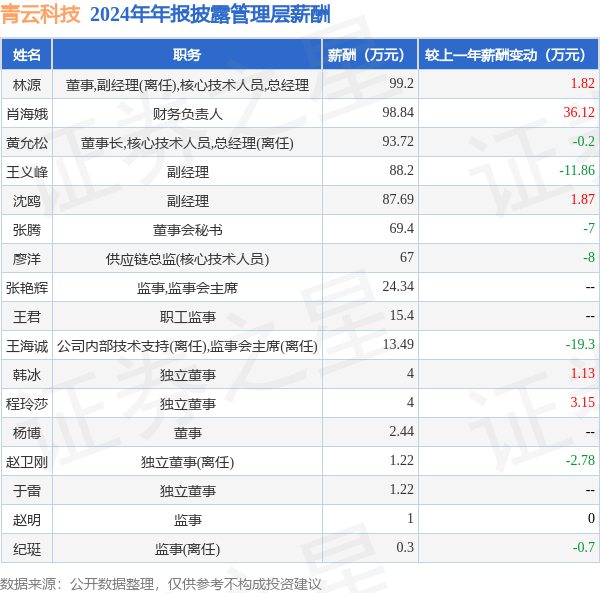Image resolution: width=600 pixels, height=593 pixels.
Task: Click 王义峰's 副经理 position cell
Action: [x=188, y=172]
